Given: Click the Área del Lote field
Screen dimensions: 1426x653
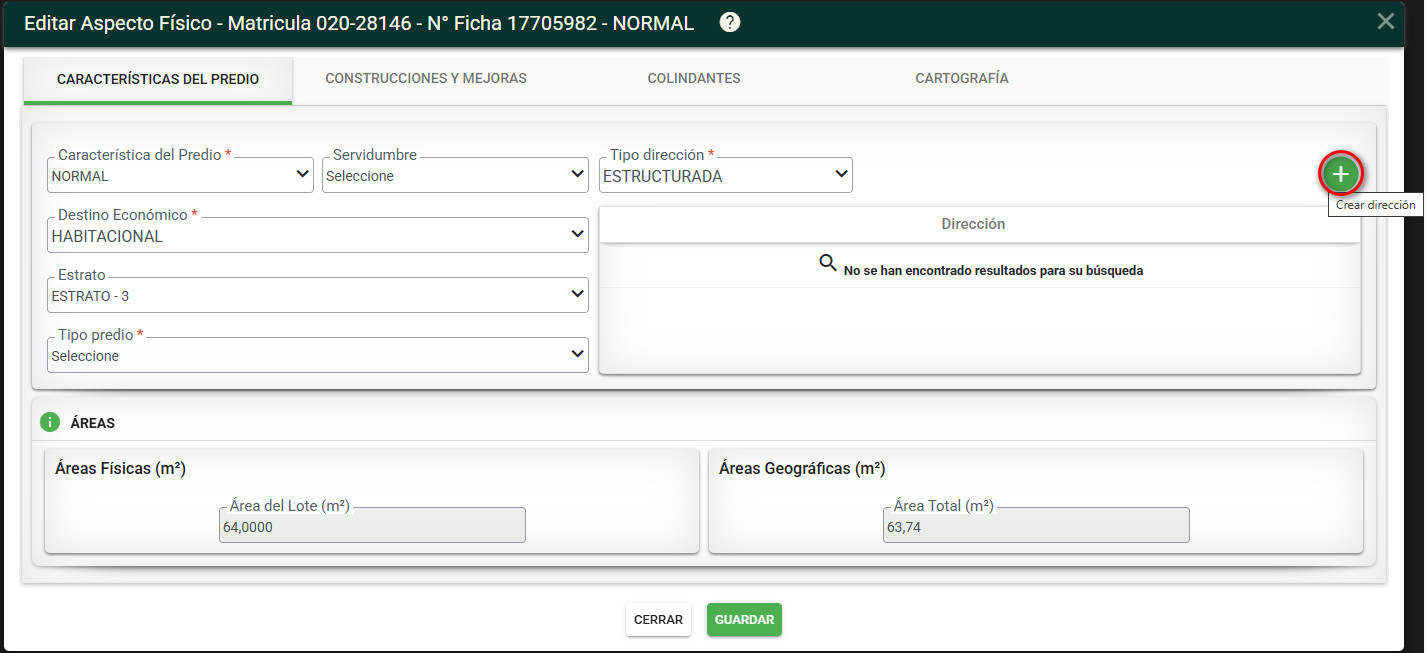Looking at the screenshot, I should (372, 525).
